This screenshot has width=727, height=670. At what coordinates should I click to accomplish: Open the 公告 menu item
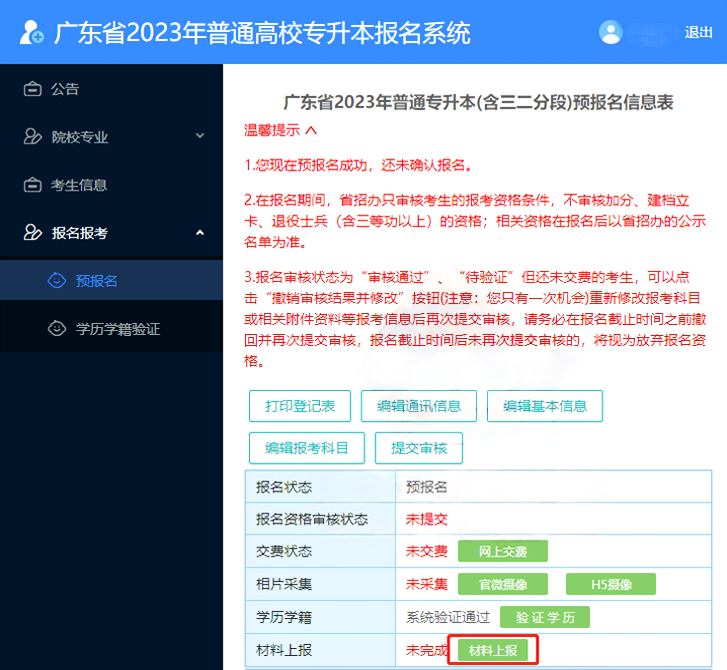(x=65, y=89)
